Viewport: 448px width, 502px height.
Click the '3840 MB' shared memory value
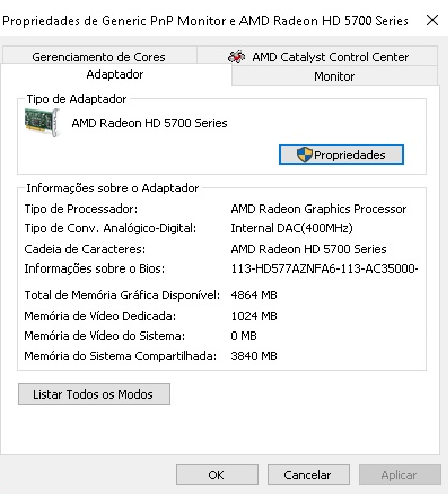click(x=254, y=356)
